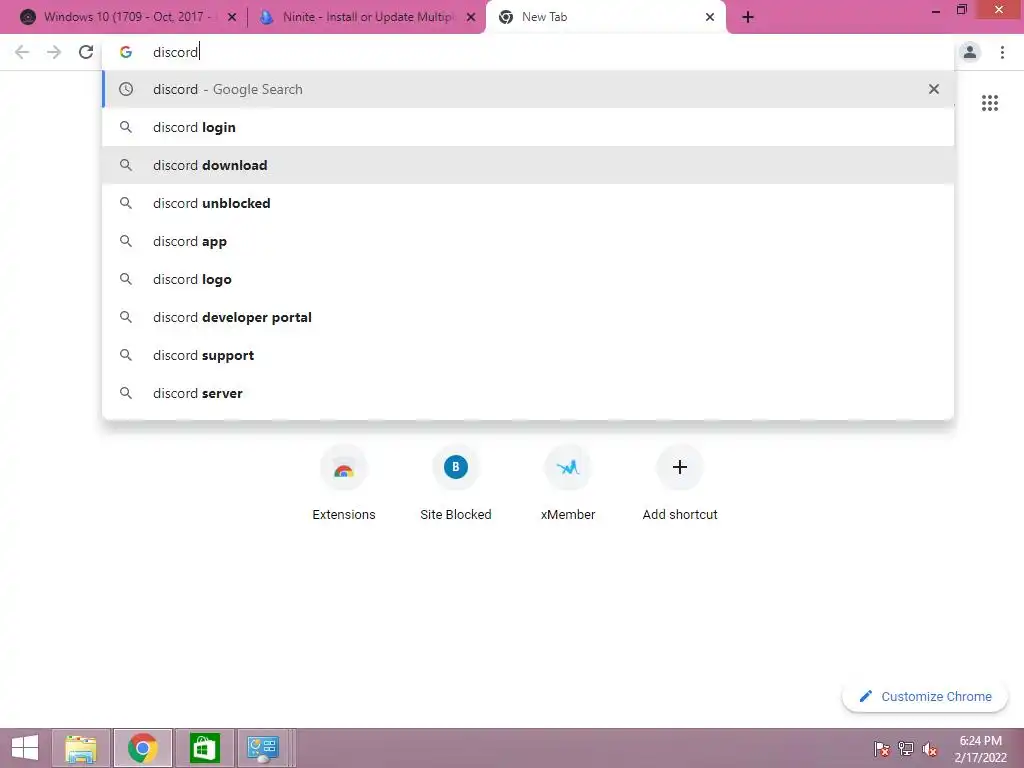This screenshot has width=1024, height=768.
Task: Click the muted volume tray icon
Action: [930, 749]
